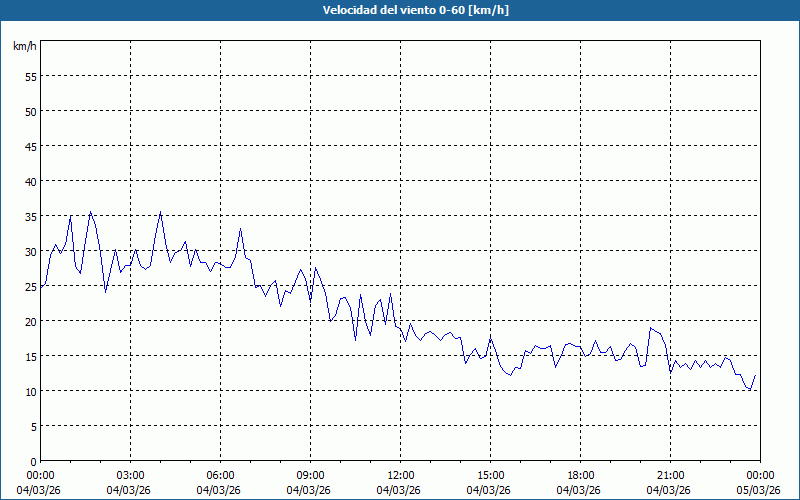Click the km/h unit label on the y-axis

(x=24, y=47)
